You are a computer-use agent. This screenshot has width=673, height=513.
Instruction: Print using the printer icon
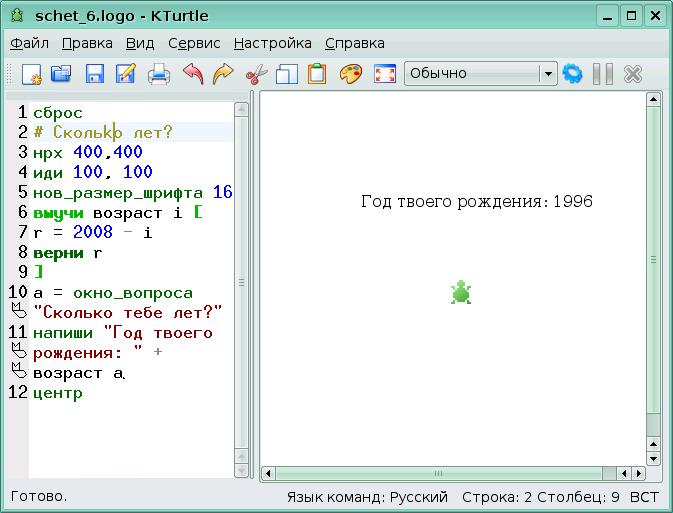point(159,74)
